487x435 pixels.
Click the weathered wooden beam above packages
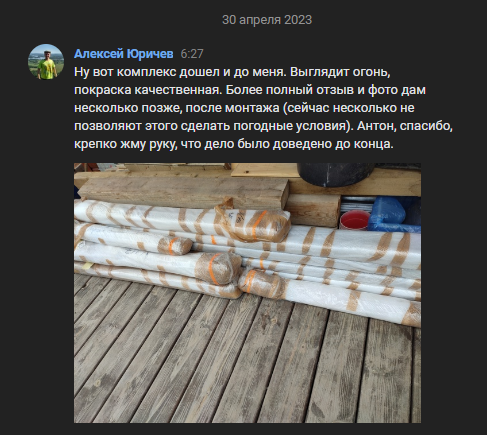183,192
